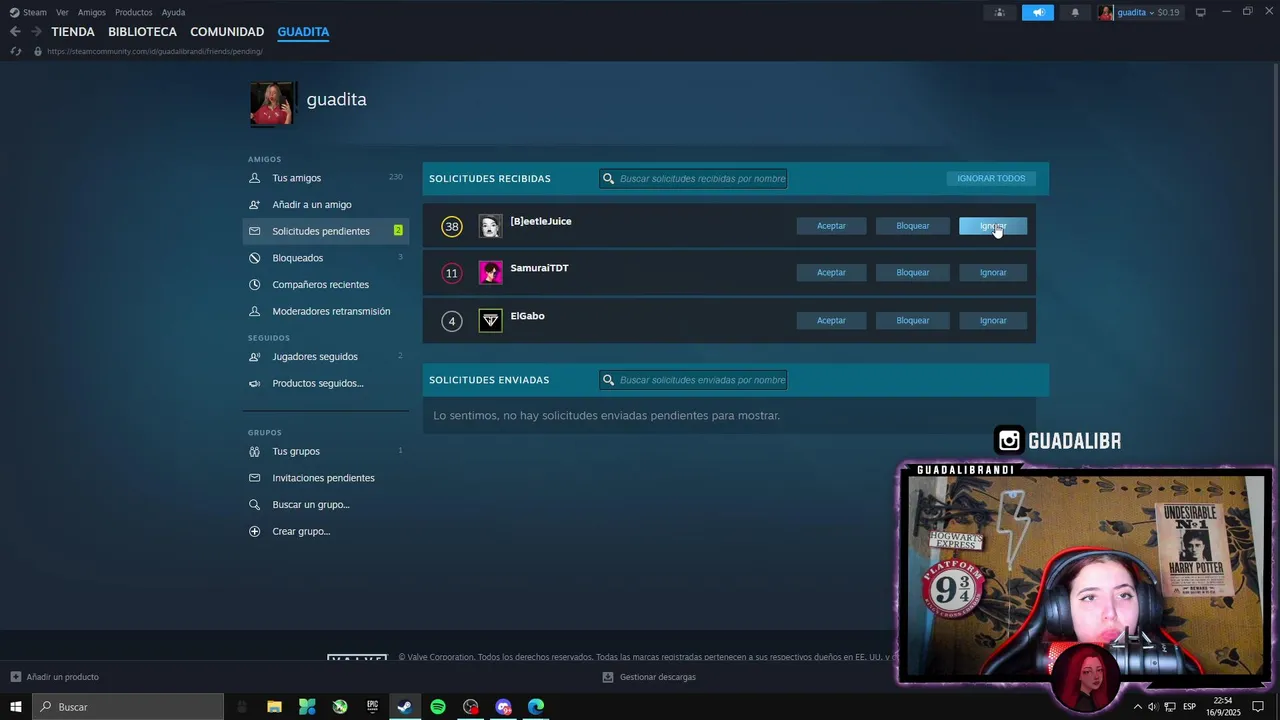
Task: Accept SamuraiTDT's friend request
Action: [831, 272]
